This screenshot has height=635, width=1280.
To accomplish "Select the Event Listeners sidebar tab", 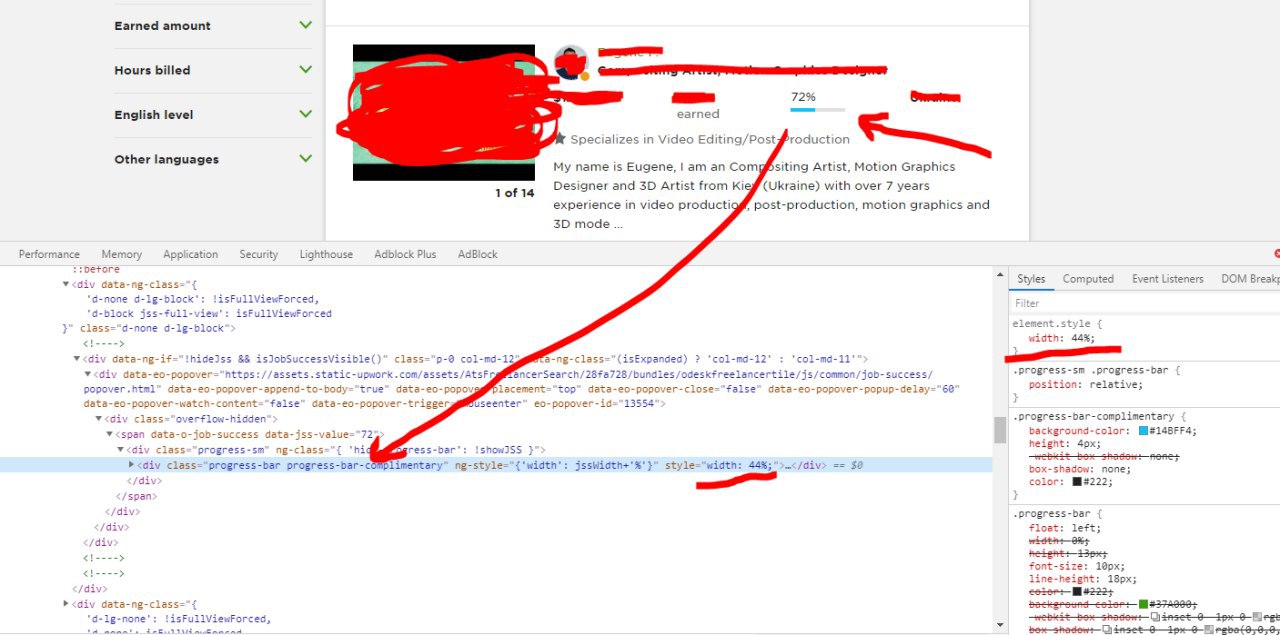I will click(1167, 279).
